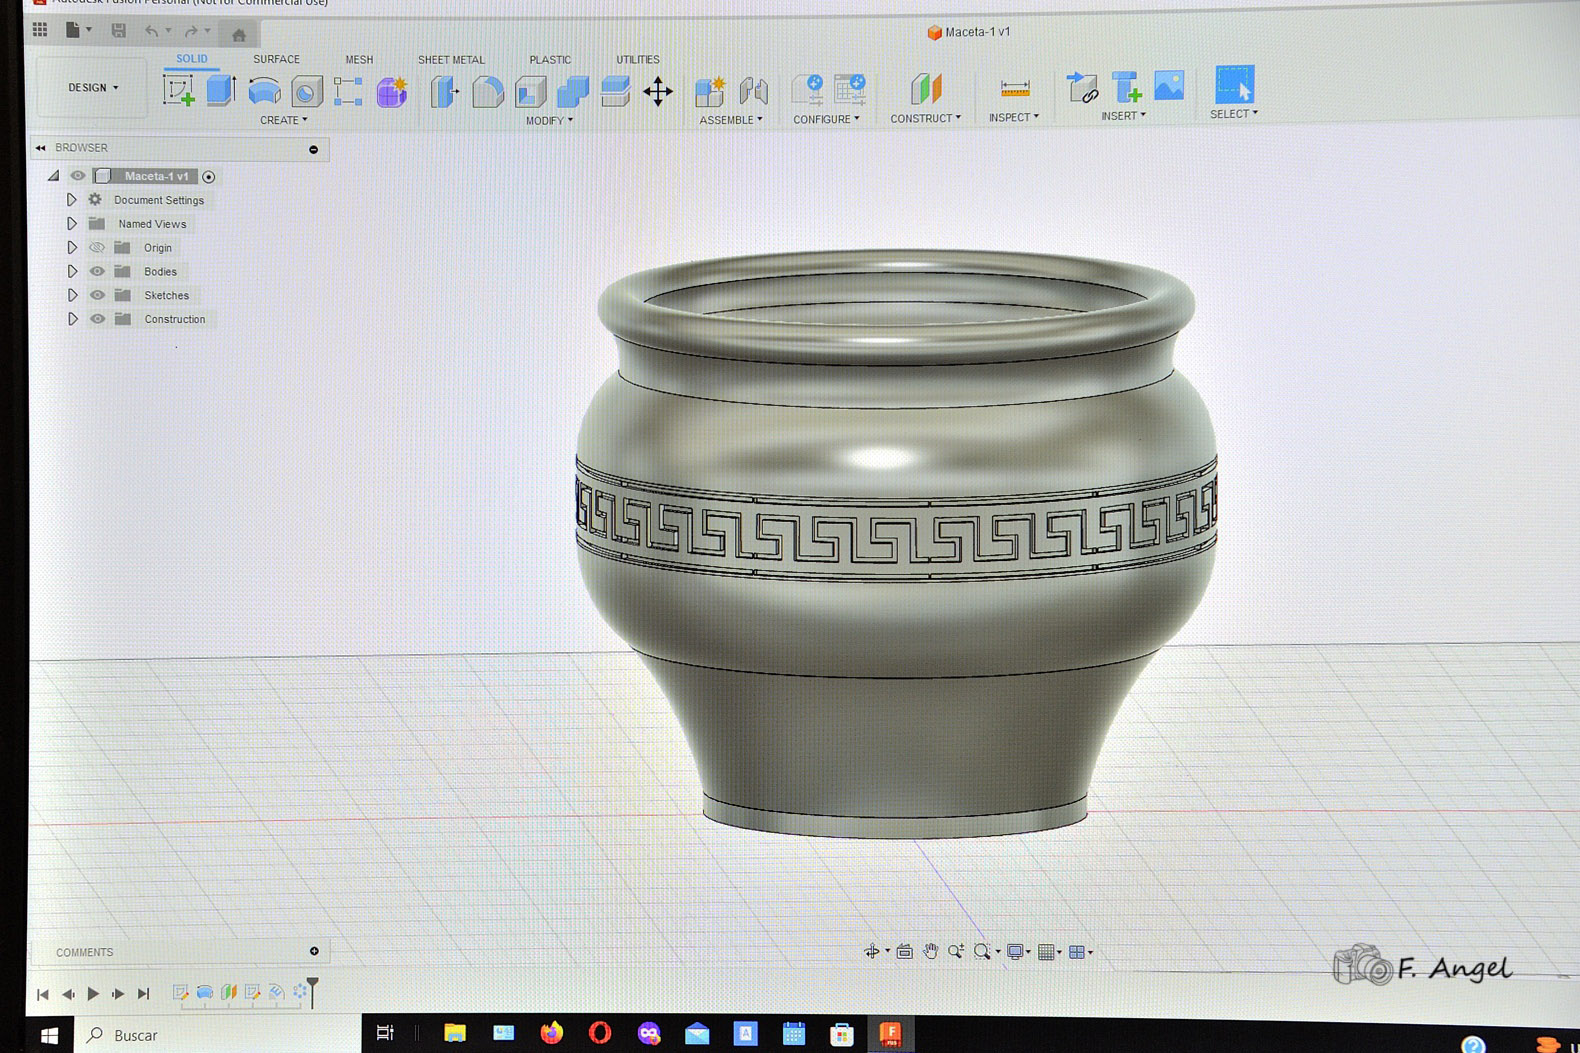Switch to the PLASTIC tab
1580x1053 pixels.
coord(550,60)
